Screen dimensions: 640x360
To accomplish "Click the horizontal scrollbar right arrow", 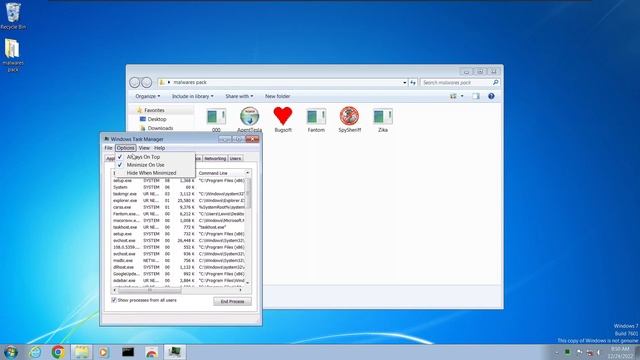I will coord(241,290).
